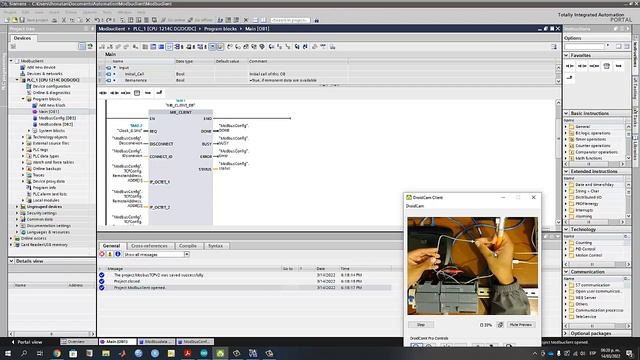The width and height of the screenshot is (640, 360).
Task: Select the 'Project closed' message row
Action: click(x=245, y=281)
